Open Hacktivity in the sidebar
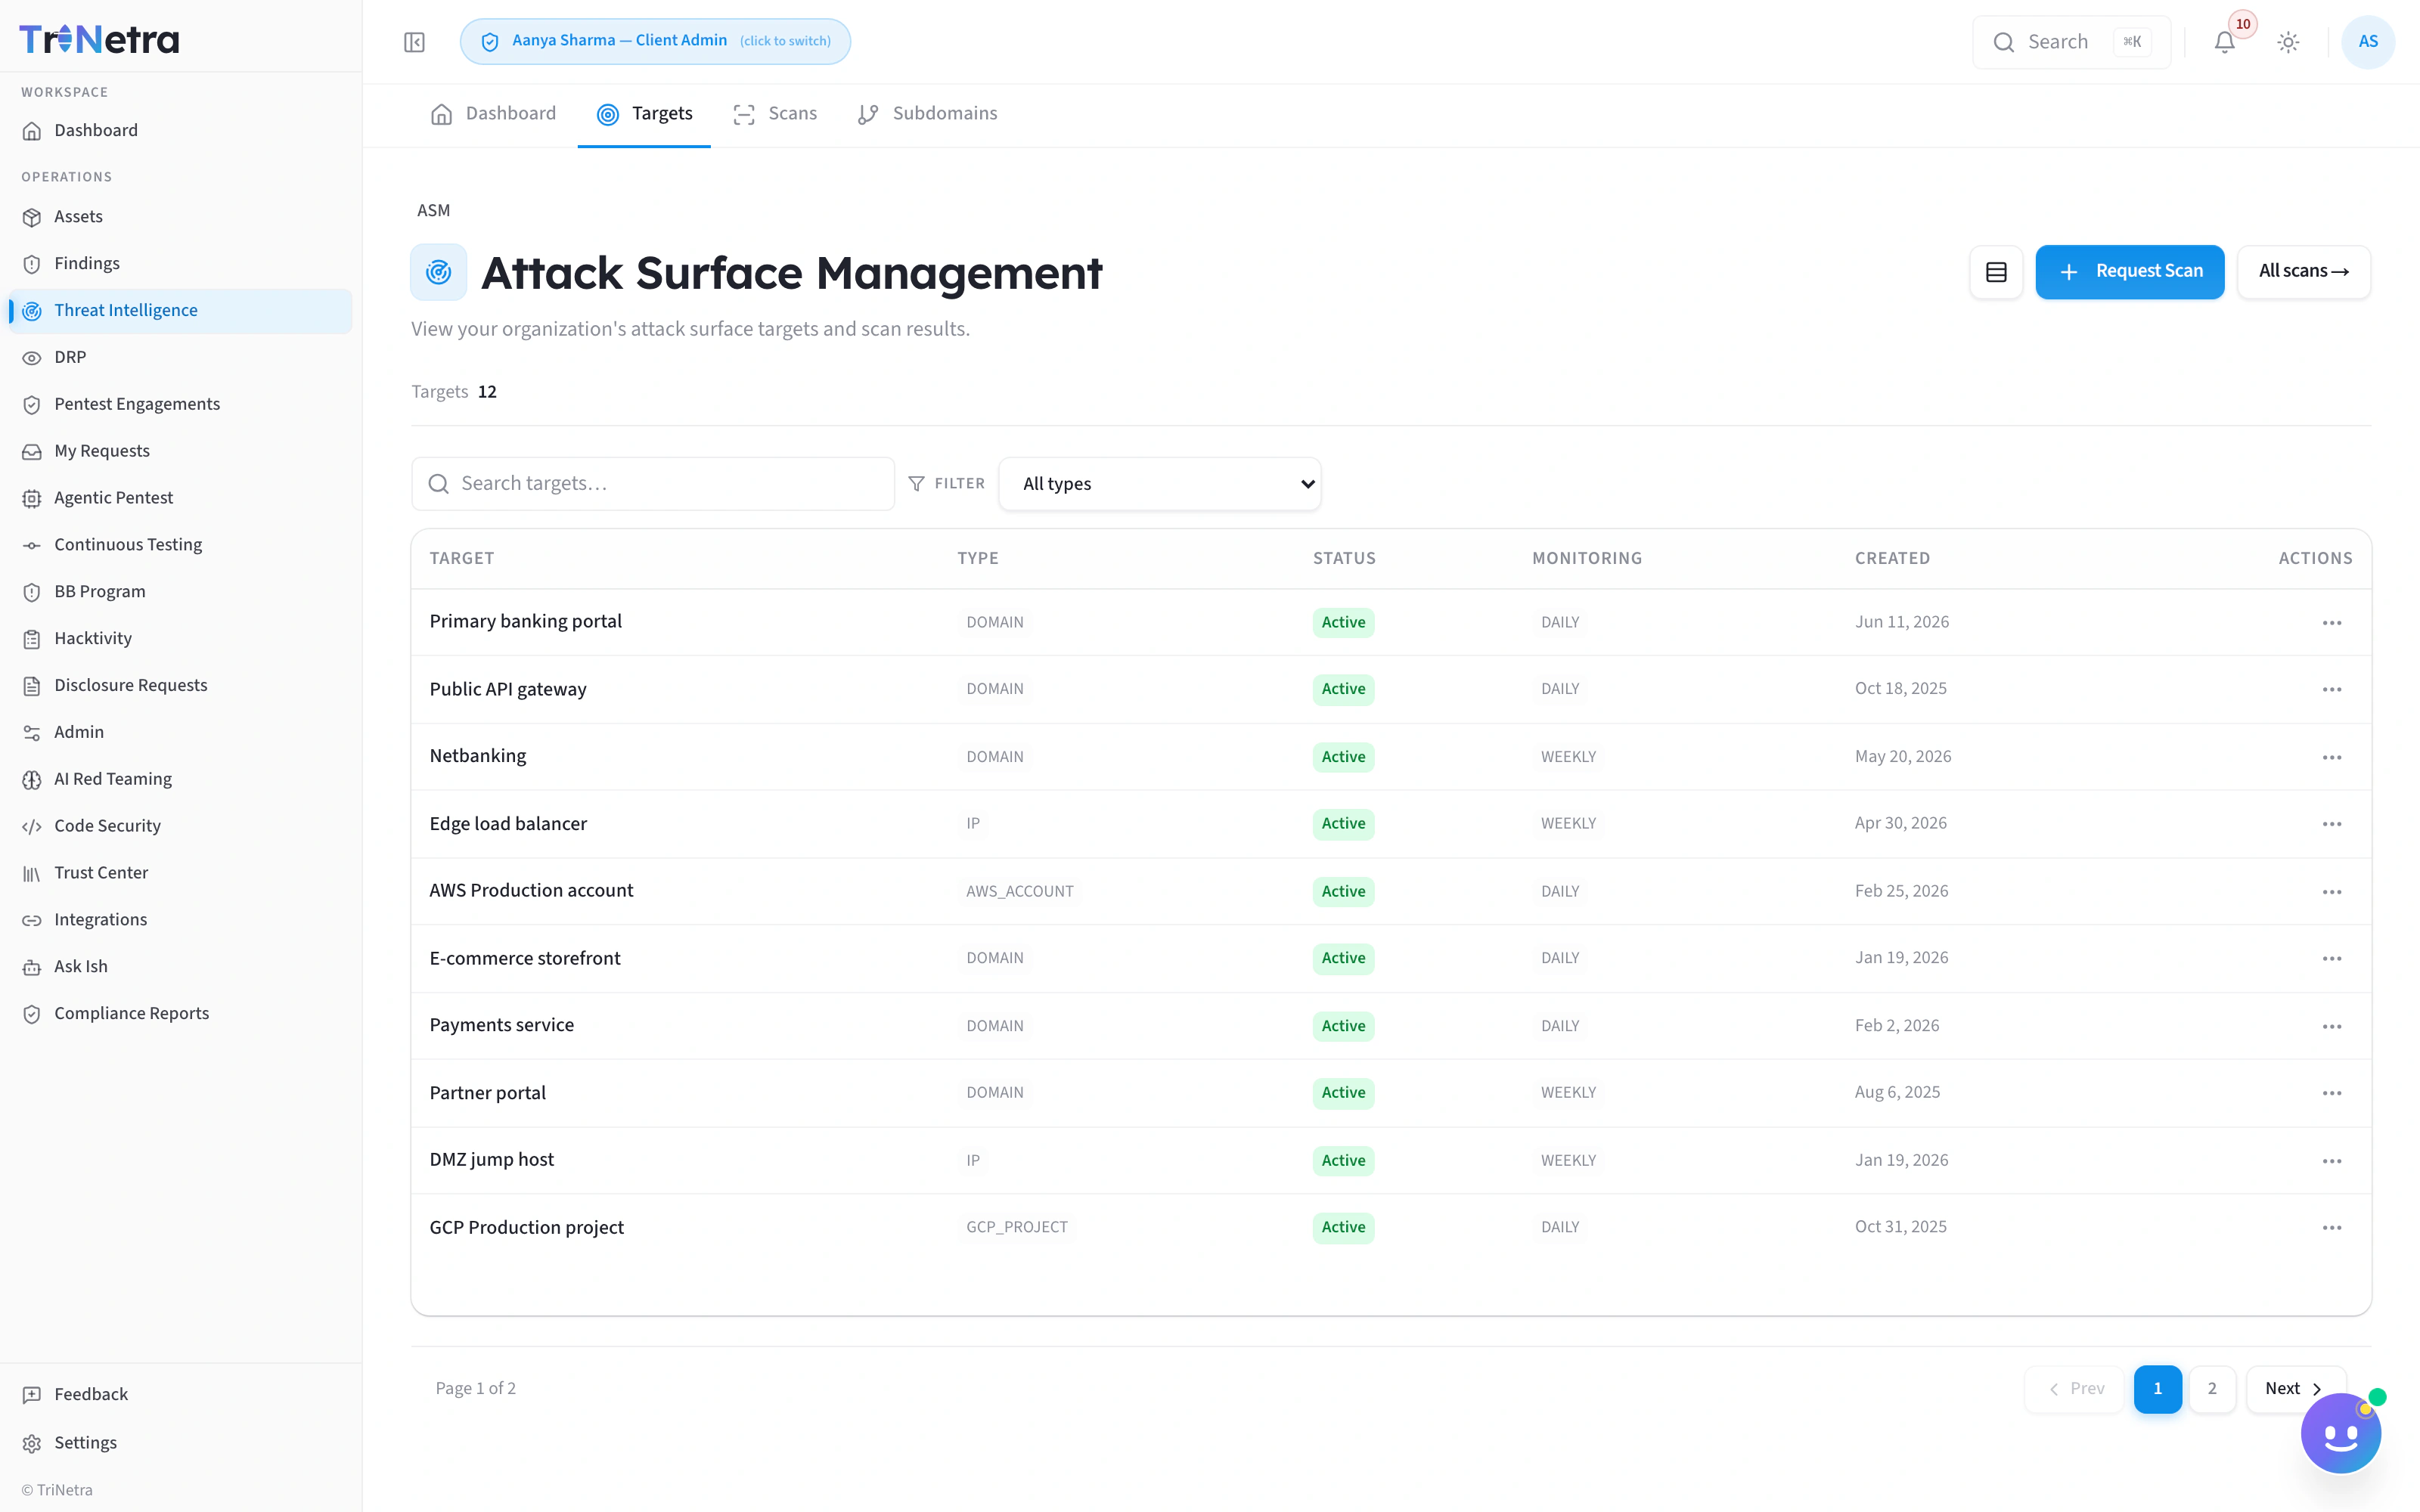 click(x=180, y=639)
